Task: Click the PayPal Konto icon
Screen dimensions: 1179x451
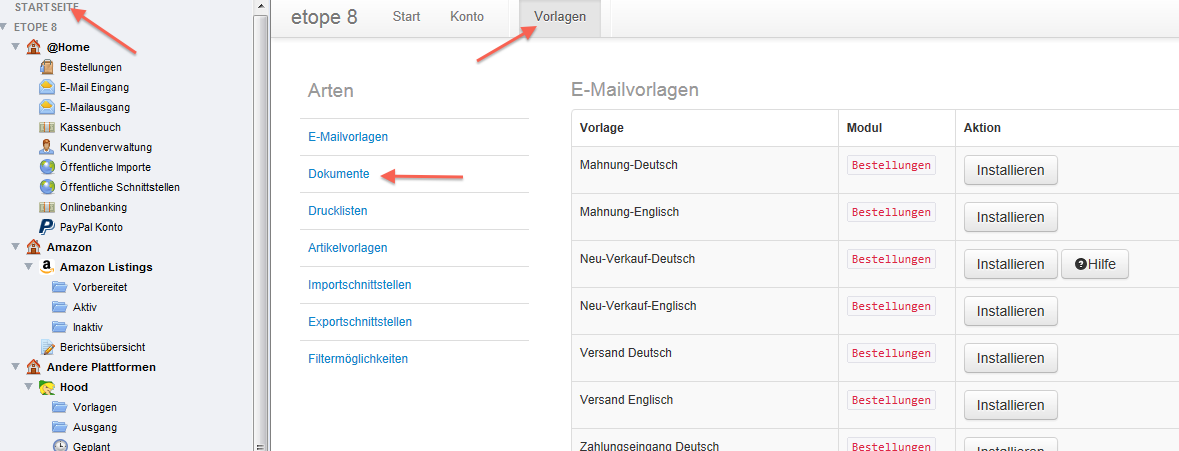Action: coord(47,227)
